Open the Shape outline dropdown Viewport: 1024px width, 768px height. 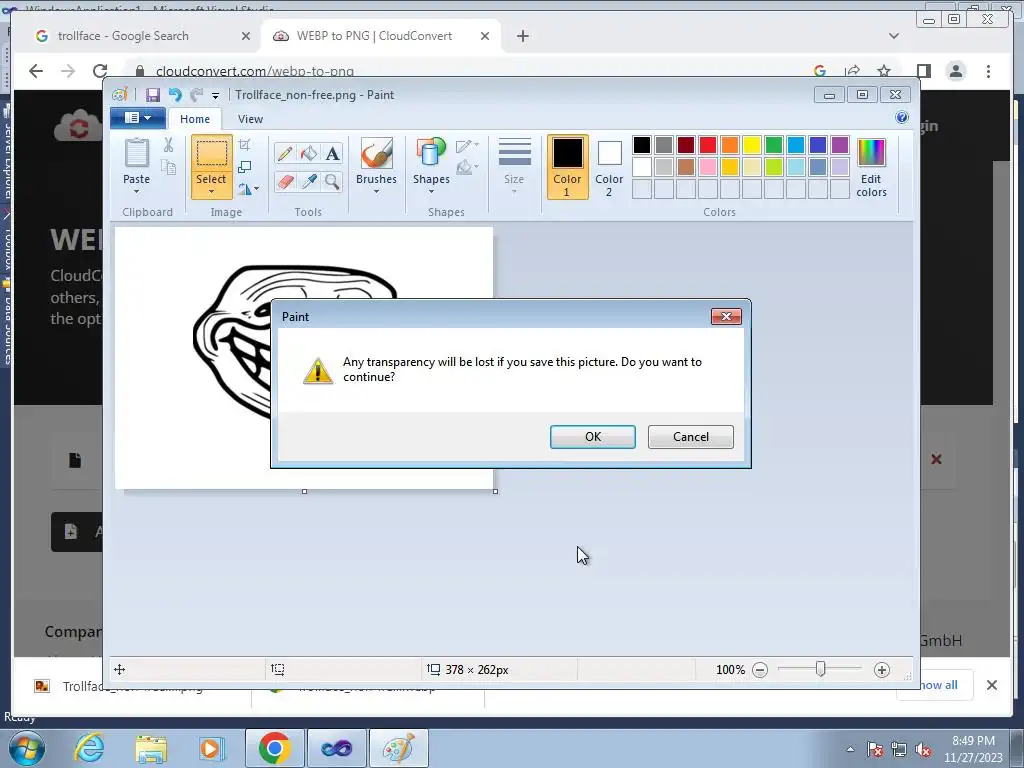(x=468, y=146)
